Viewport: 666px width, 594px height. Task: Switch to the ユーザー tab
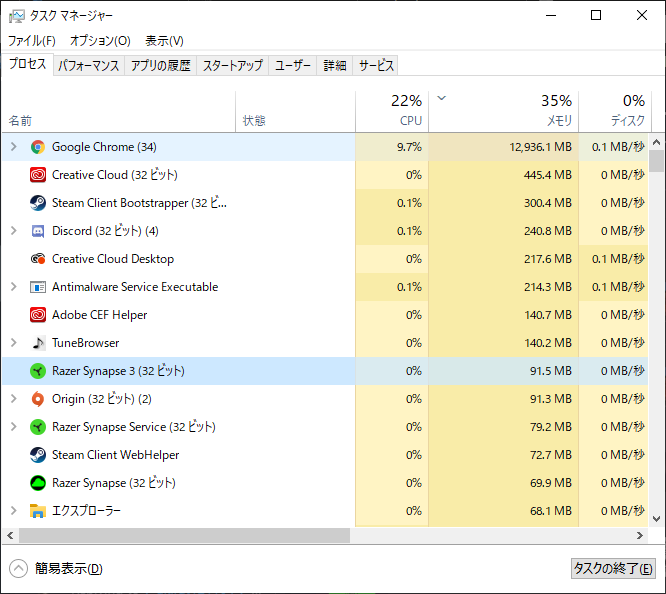pos(293,65)
